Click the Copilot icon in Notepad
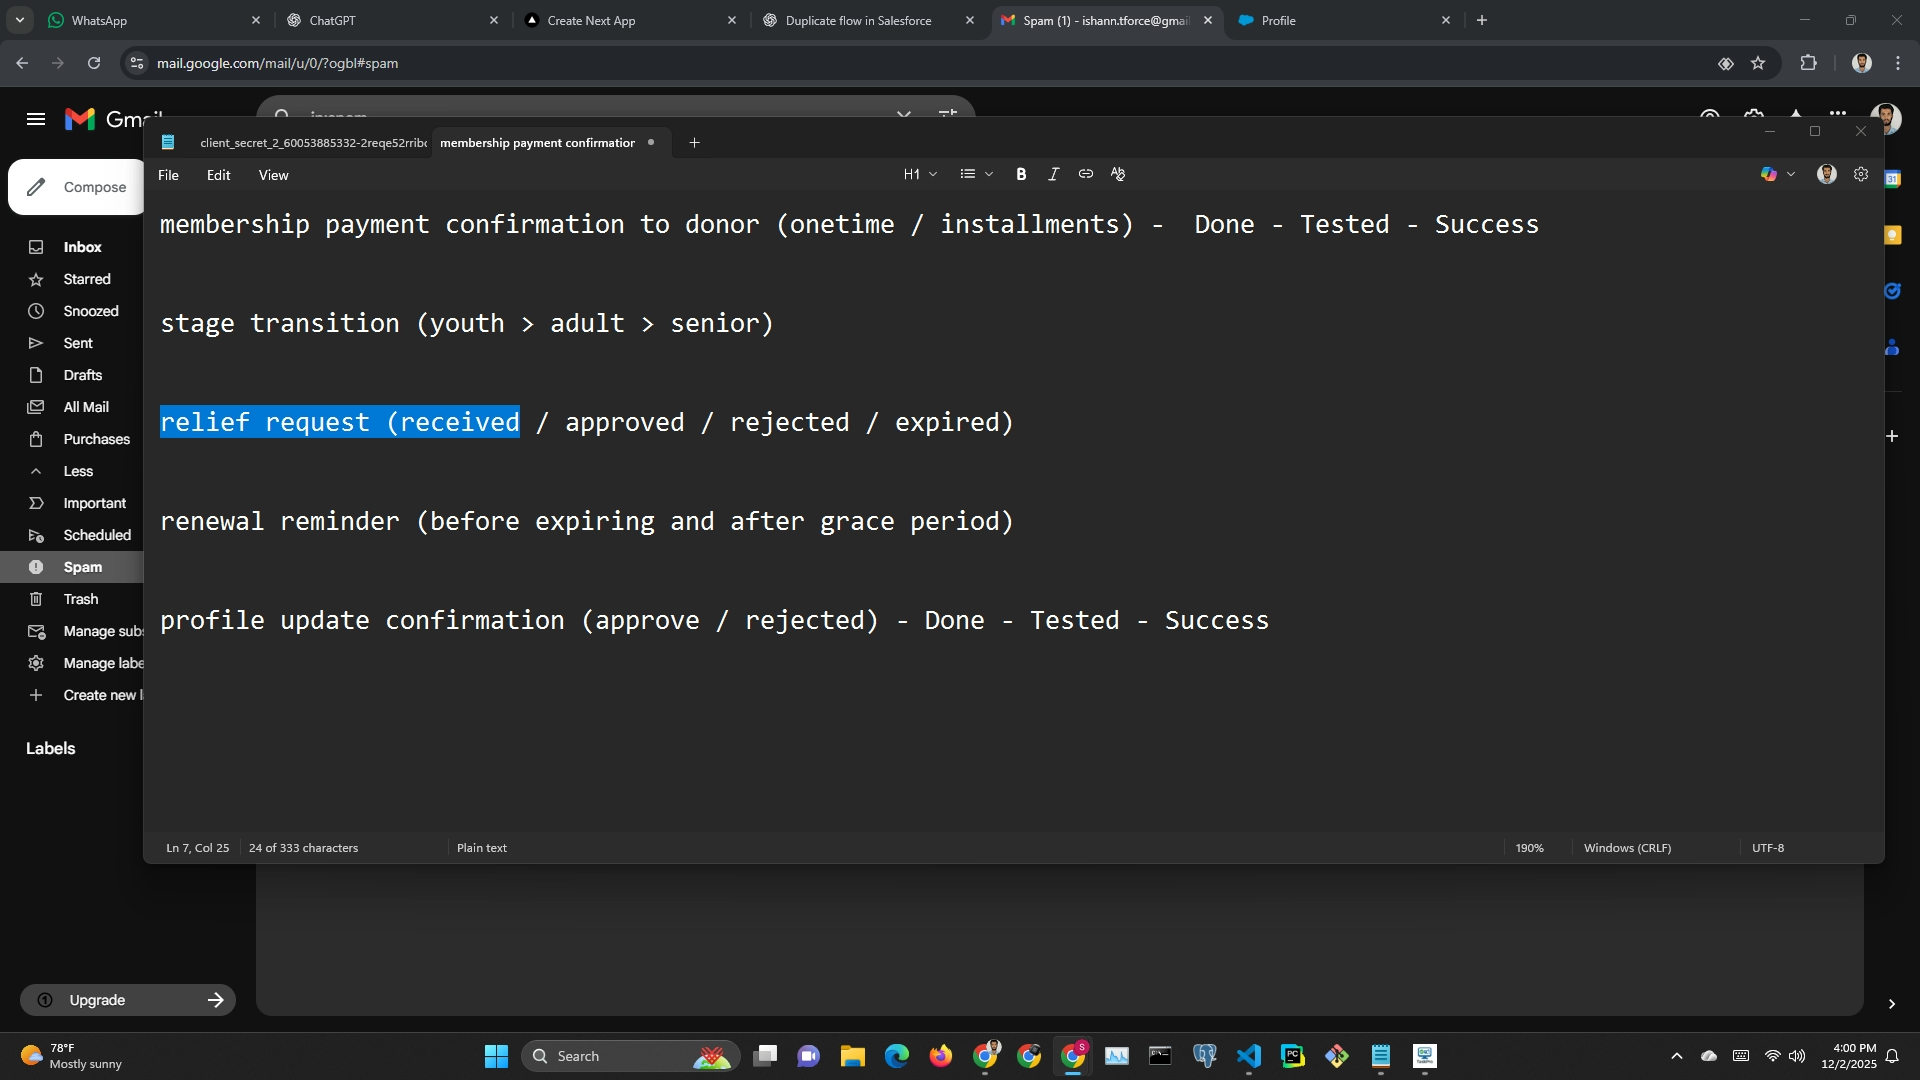 point(1769,174)
